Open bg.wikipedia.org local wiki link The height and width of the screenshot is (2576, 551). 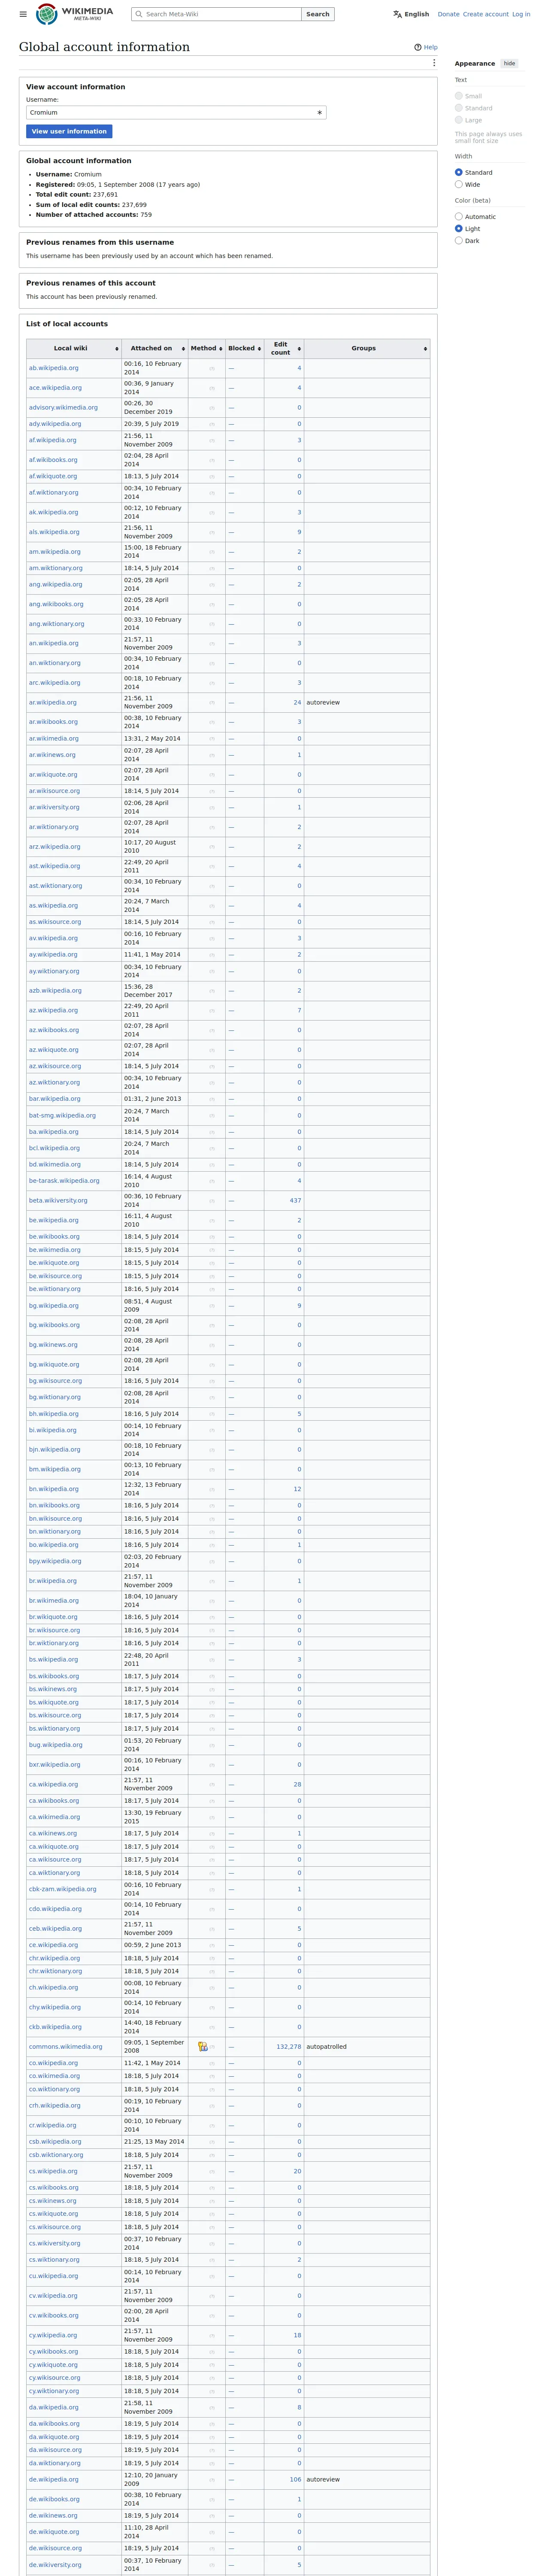[x=54, y=1305]
